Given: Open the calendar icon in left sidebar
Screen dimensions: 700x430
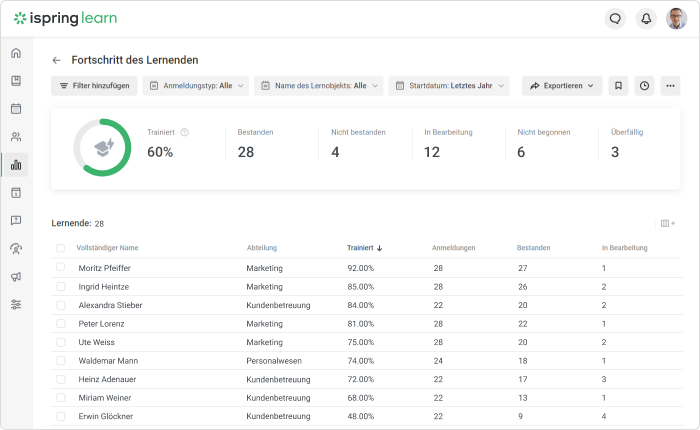Looking at the screenshot, I should pyautogui.click(x=16, y=109).
